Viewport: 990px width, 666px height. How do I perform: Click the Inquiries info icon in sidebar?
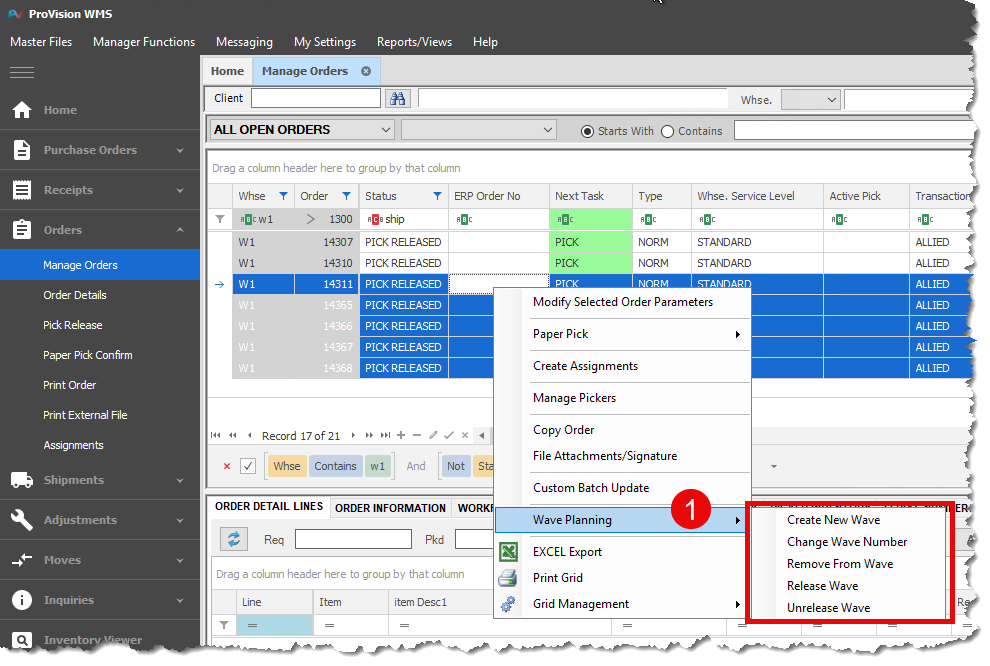pyautogui.click(x=22, y=600)
